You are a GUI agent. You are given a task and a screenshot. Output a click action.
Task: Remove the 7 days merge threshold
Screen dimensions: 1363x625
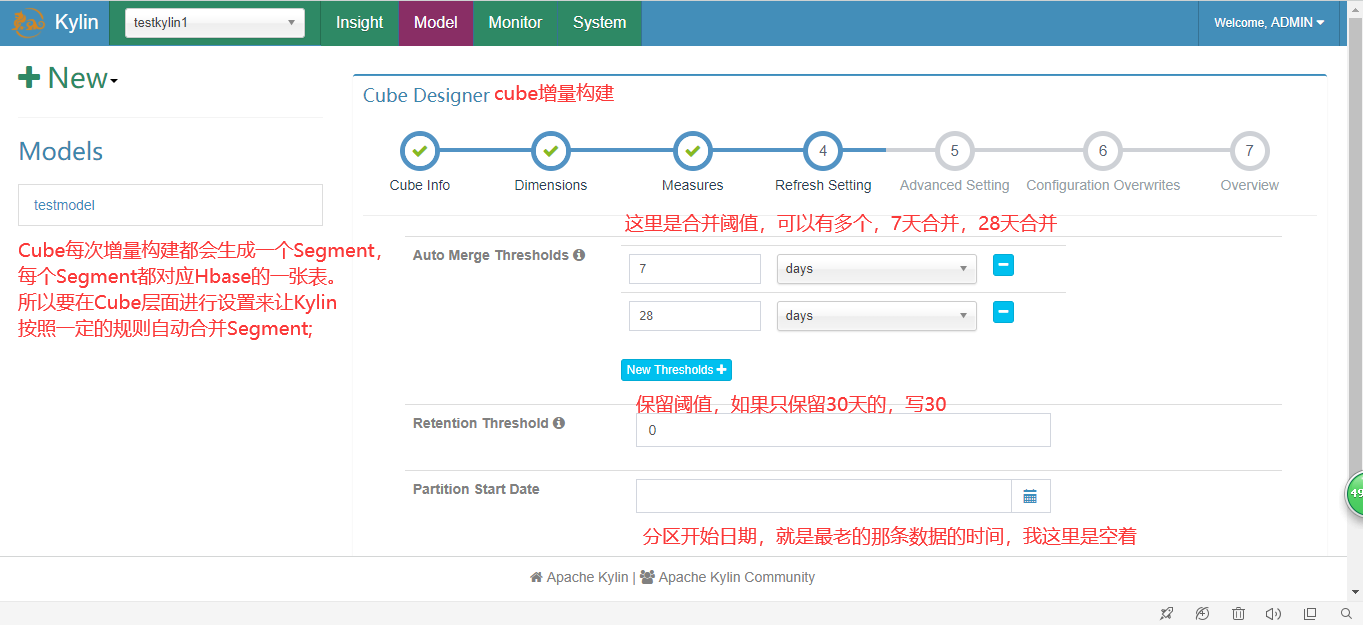1003,265
